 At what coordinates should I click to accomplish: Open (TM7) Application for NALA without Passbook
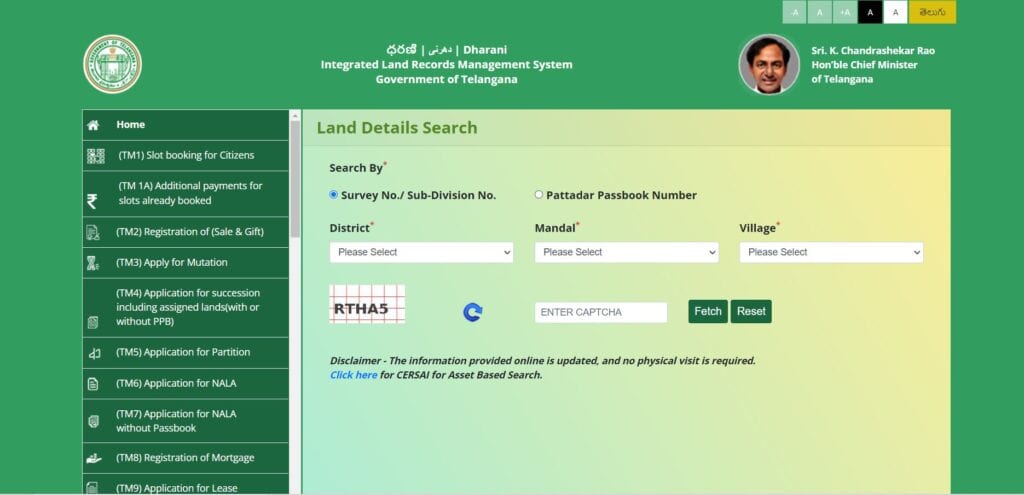(x=185, y=421)
